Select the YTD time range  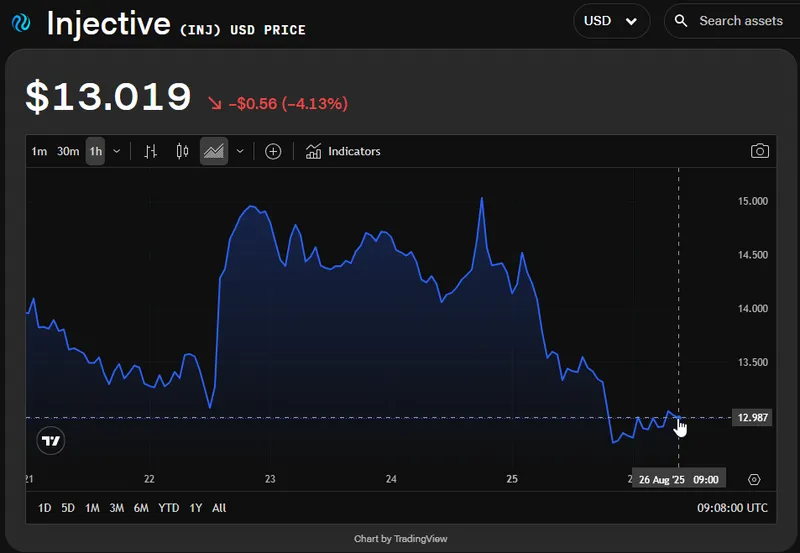[169, 508]
